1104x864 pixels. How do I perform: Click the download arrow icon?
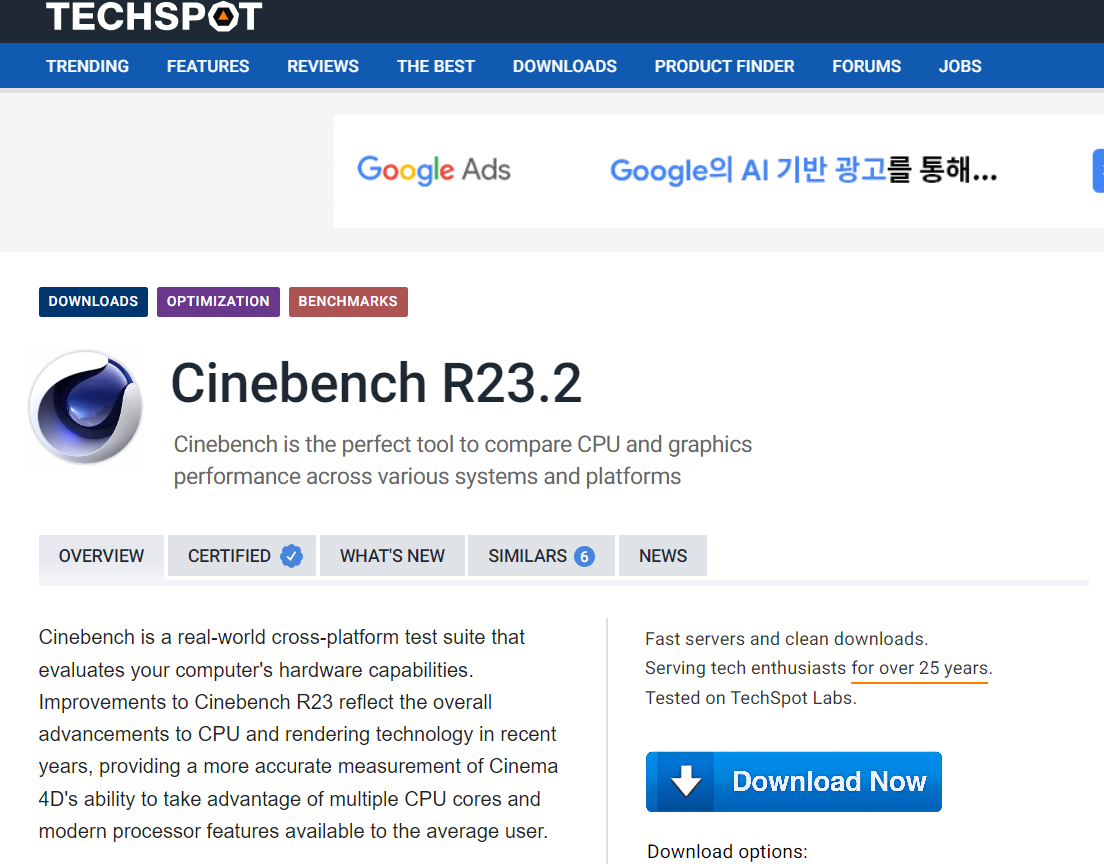pyautogui.click(x=686, y=782)
